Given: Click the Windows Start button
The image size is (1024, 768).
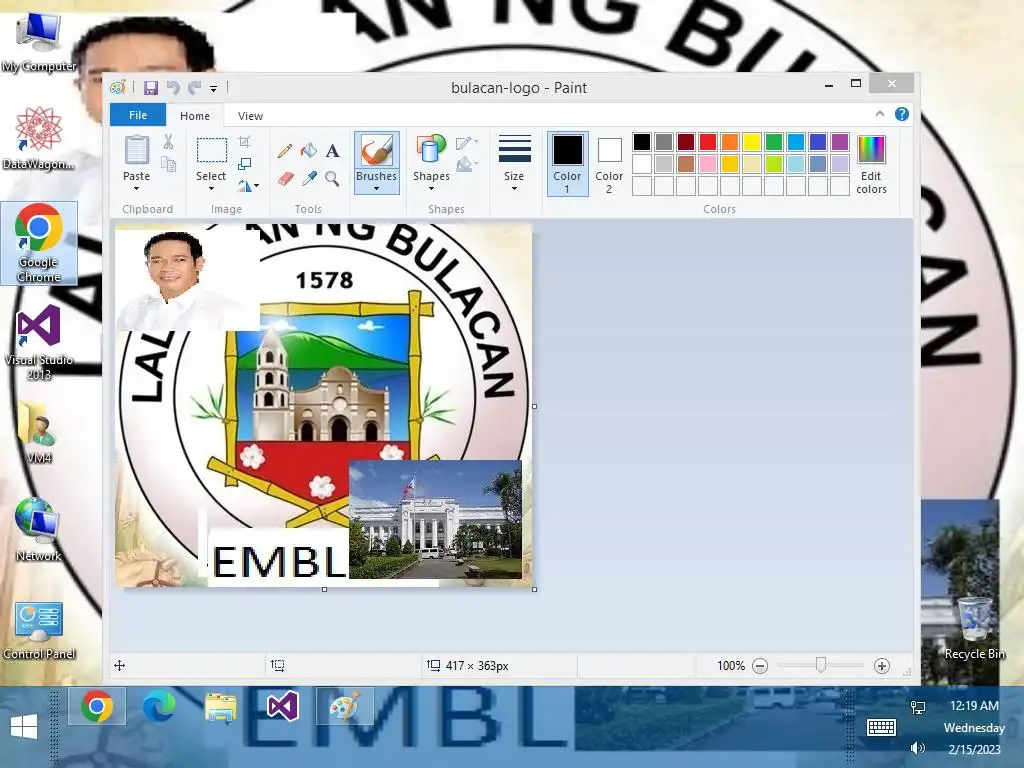Looking at the screenshot, I should [24, 726].
